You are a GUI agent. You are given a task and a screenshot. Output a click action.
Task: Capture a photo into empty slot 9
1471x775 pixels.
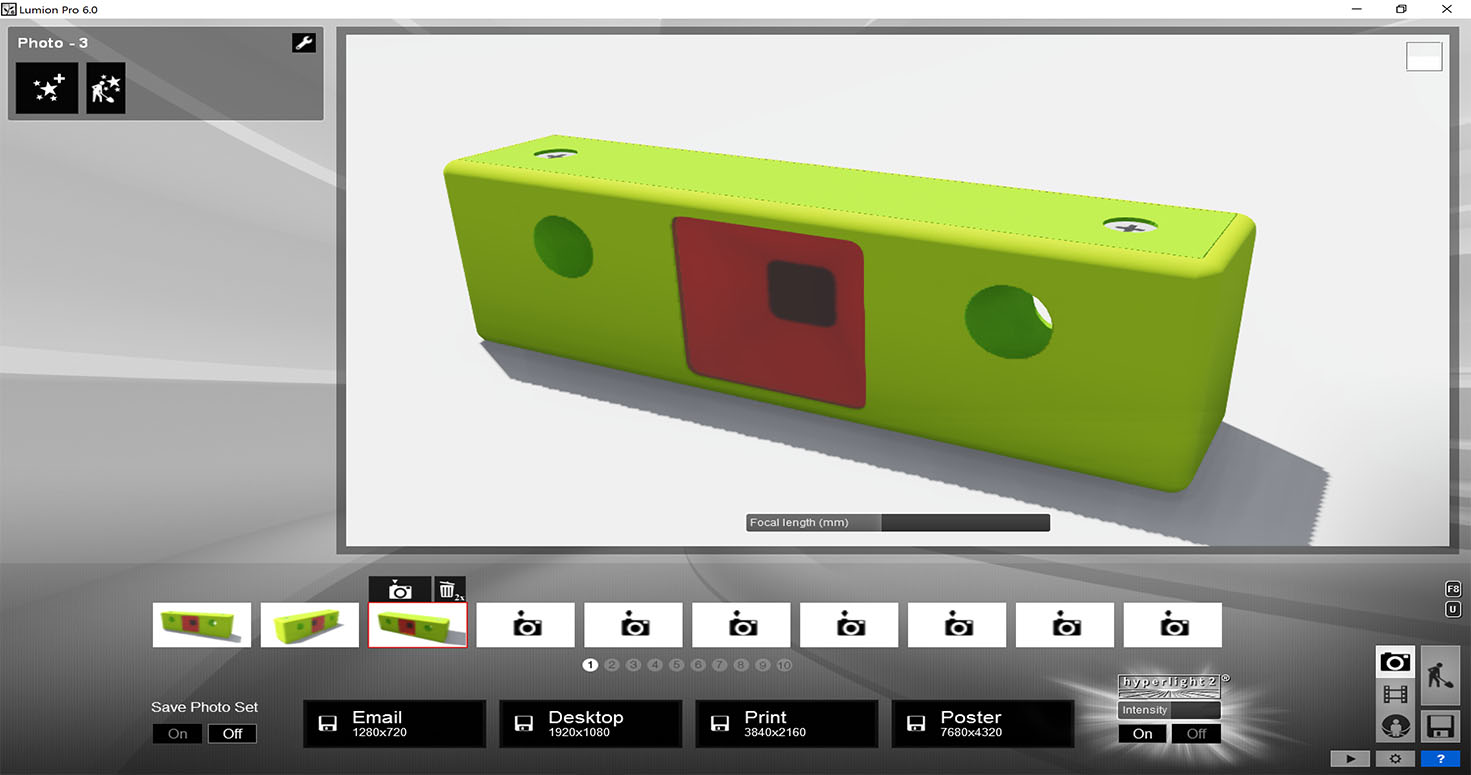click(1066, 625)
